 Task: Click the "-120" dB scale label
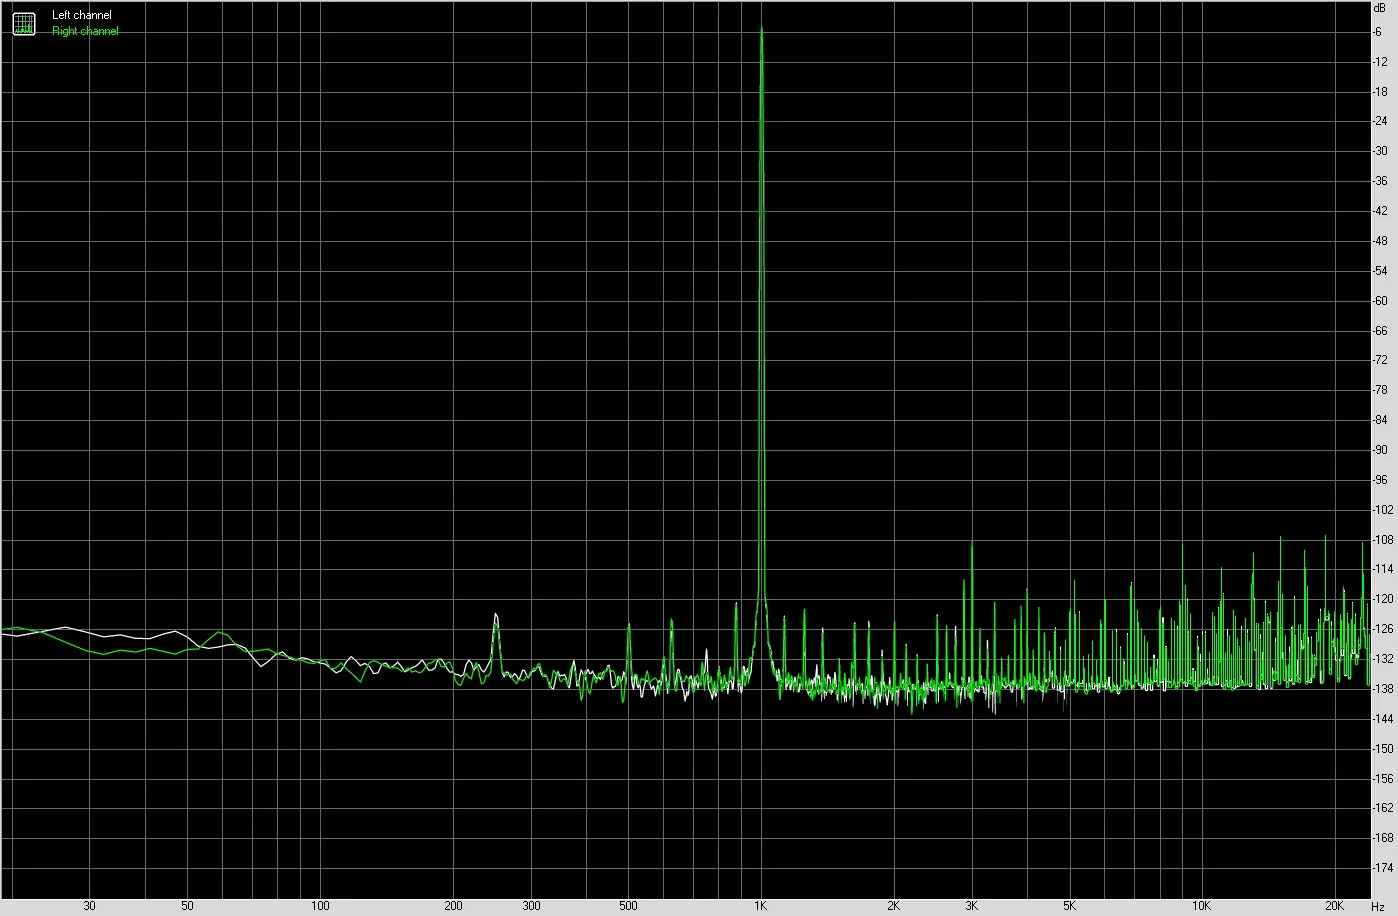pos(1383,600)
